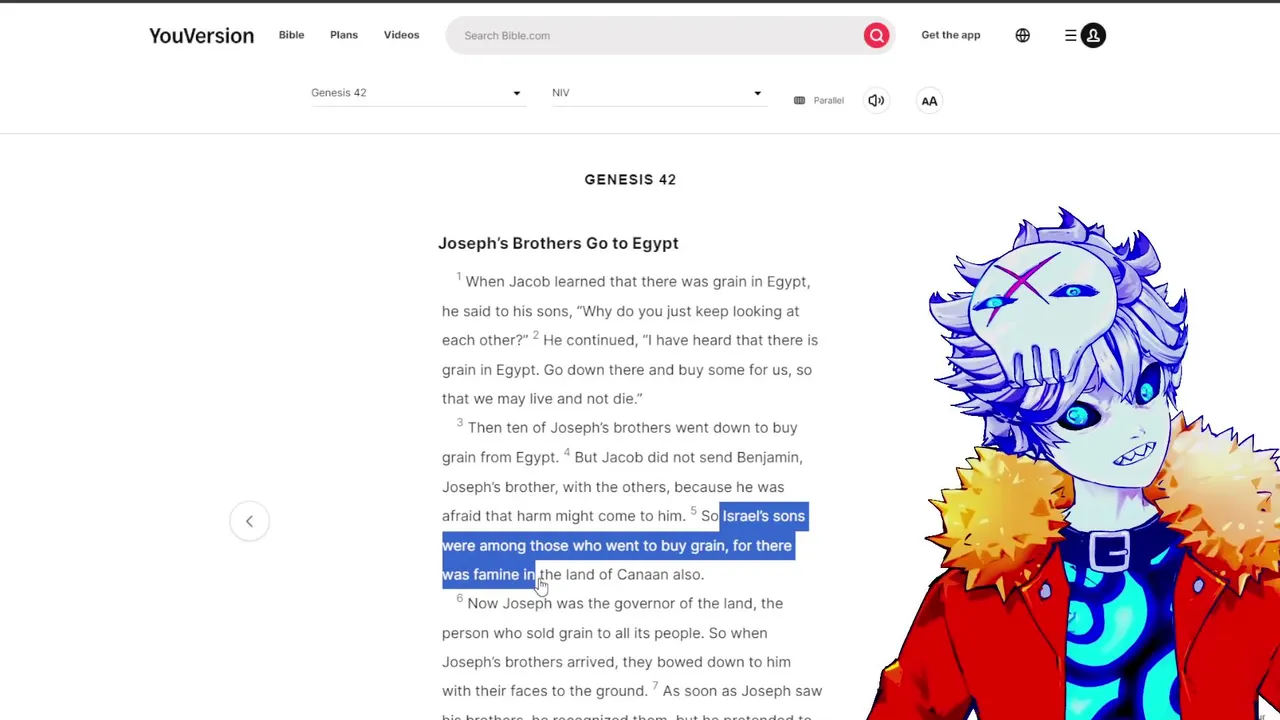The width and height of the screenshot is (1280, 720).
Task: Click Get the app link
Action: tap(951, 35)
